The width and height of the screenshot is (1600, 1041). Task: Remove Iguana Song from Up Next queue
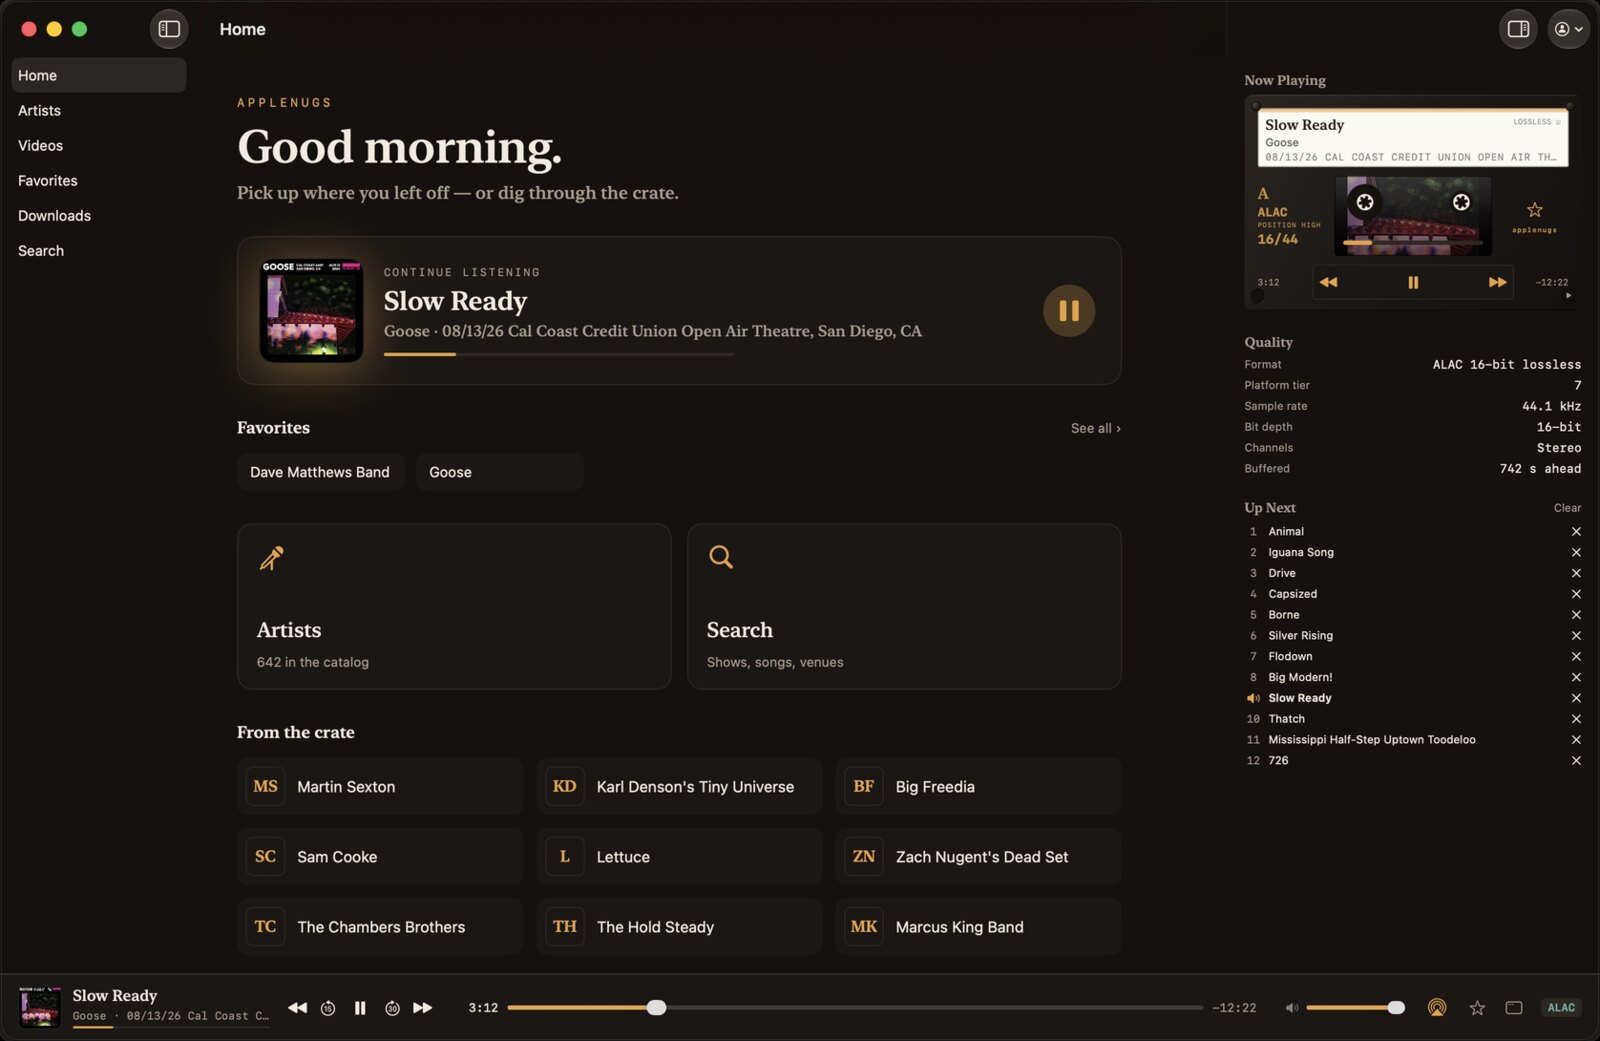[x=1576, y=552]
